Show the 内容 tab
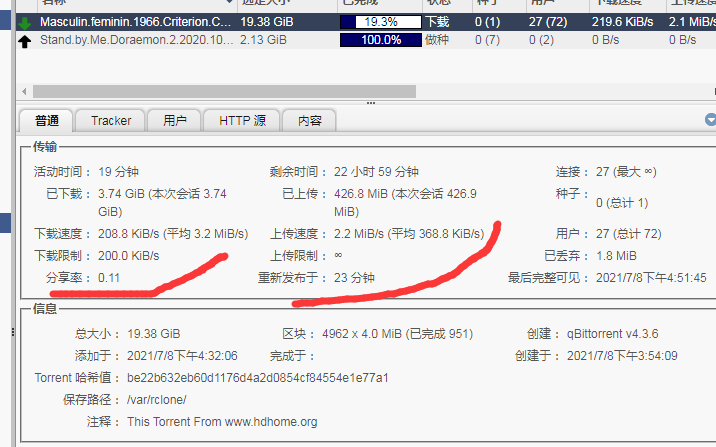This screenshot has width=716, height=447. click(x=309, y=121)
